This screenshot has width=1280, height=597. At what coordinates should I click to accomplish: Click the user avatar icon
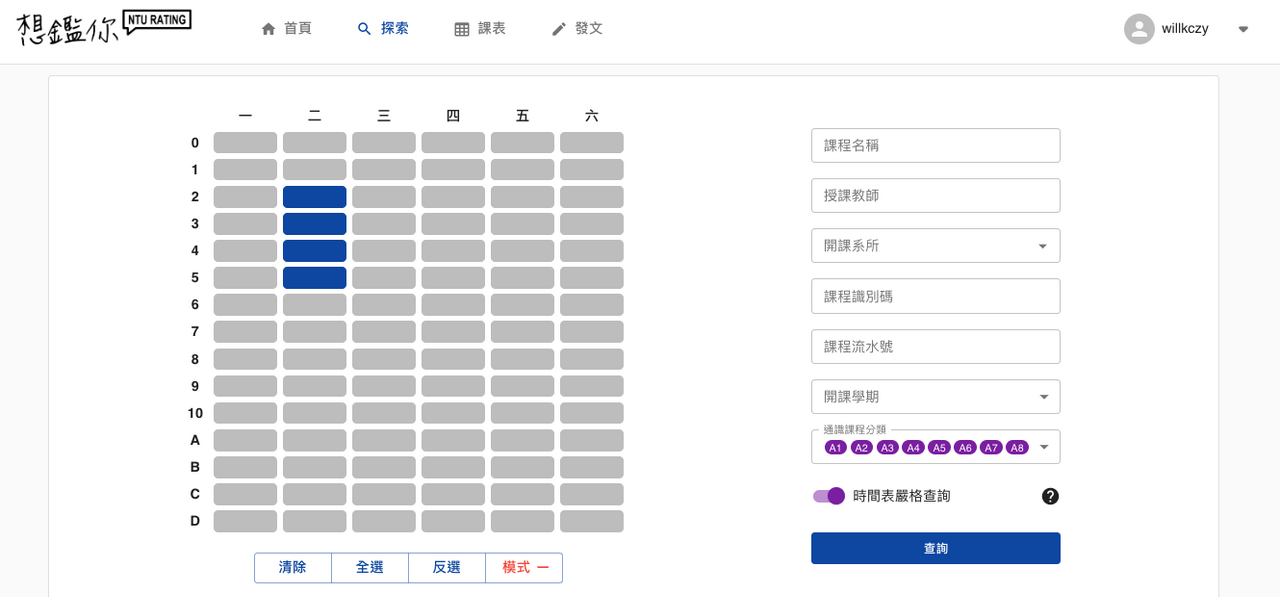coord(1139,29)
